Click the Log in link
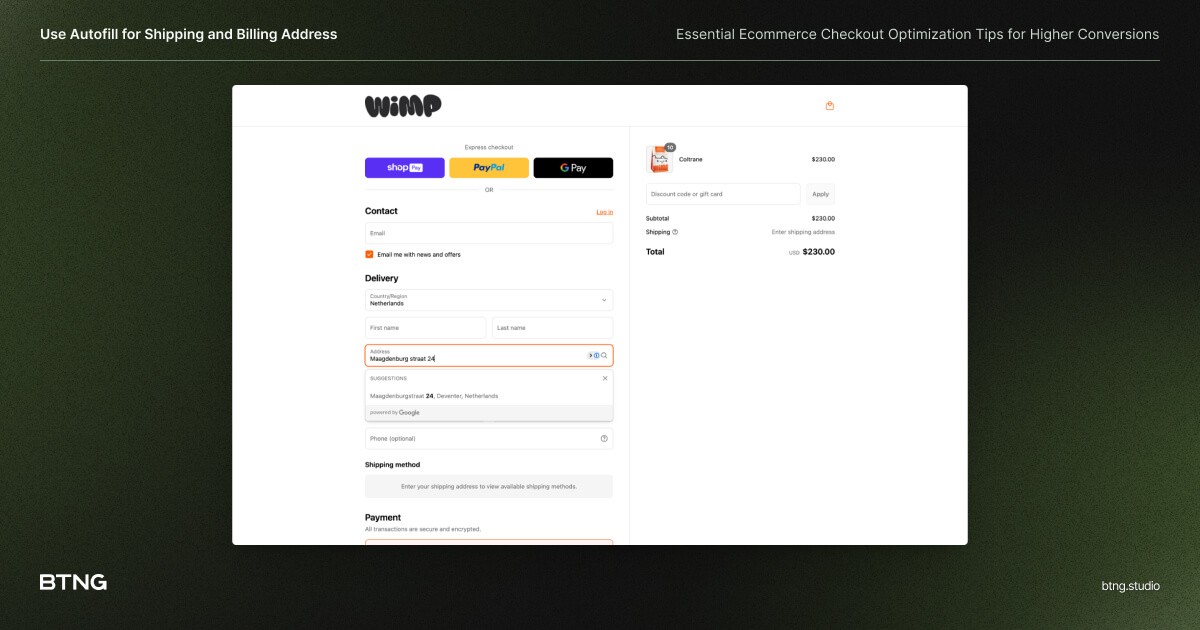Screen dimensions: 1200x630 click(605, 212)
